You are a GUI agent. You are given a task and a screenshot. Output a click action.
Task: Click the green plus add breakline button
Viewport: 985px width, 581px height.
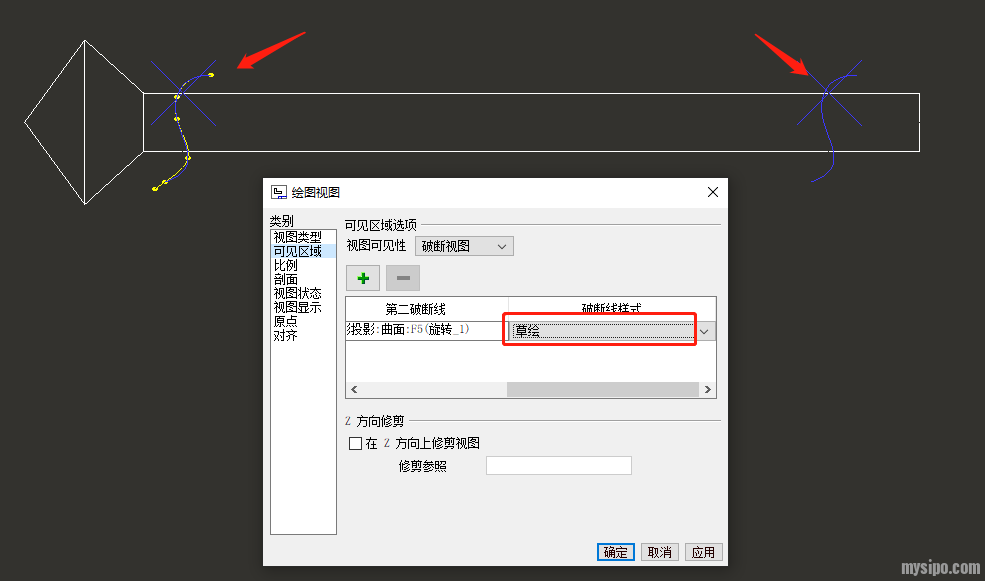(362, 278)
